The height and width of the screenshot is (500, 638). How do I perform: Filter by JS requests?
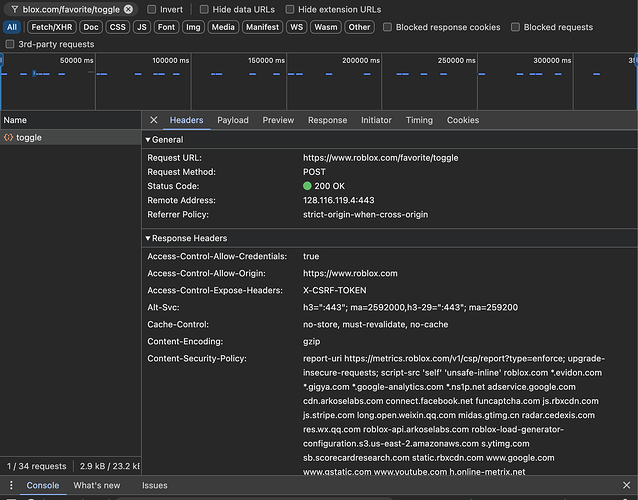click(x=142, y=27)
